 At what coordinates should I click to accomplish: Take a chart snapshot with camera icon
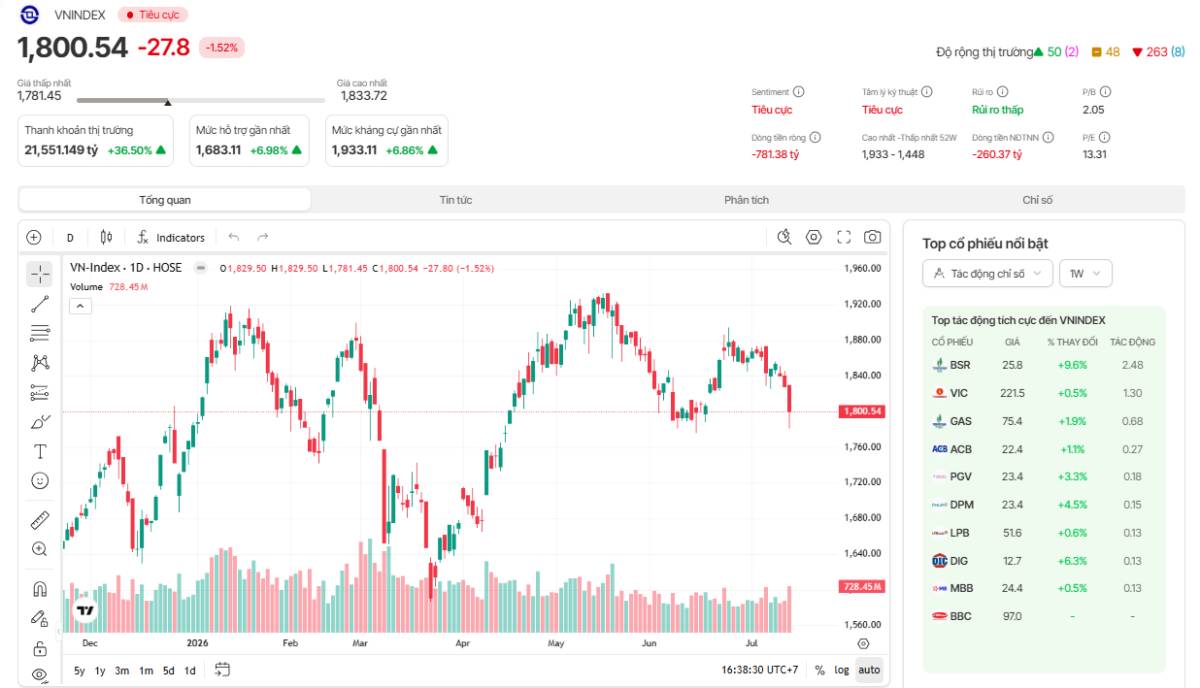(873, 237)
